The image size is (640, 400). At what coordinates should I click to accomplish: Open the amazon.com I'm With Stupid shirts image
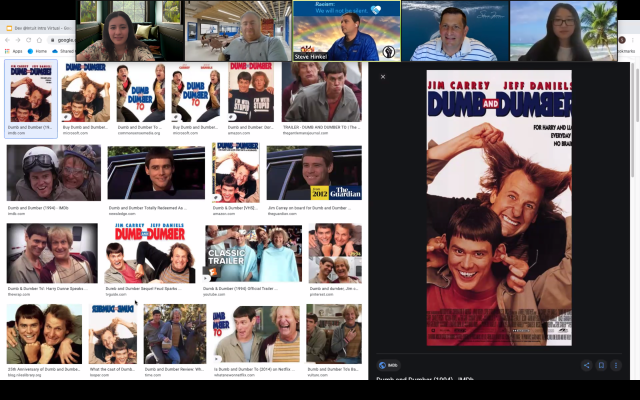click(251, 92)
